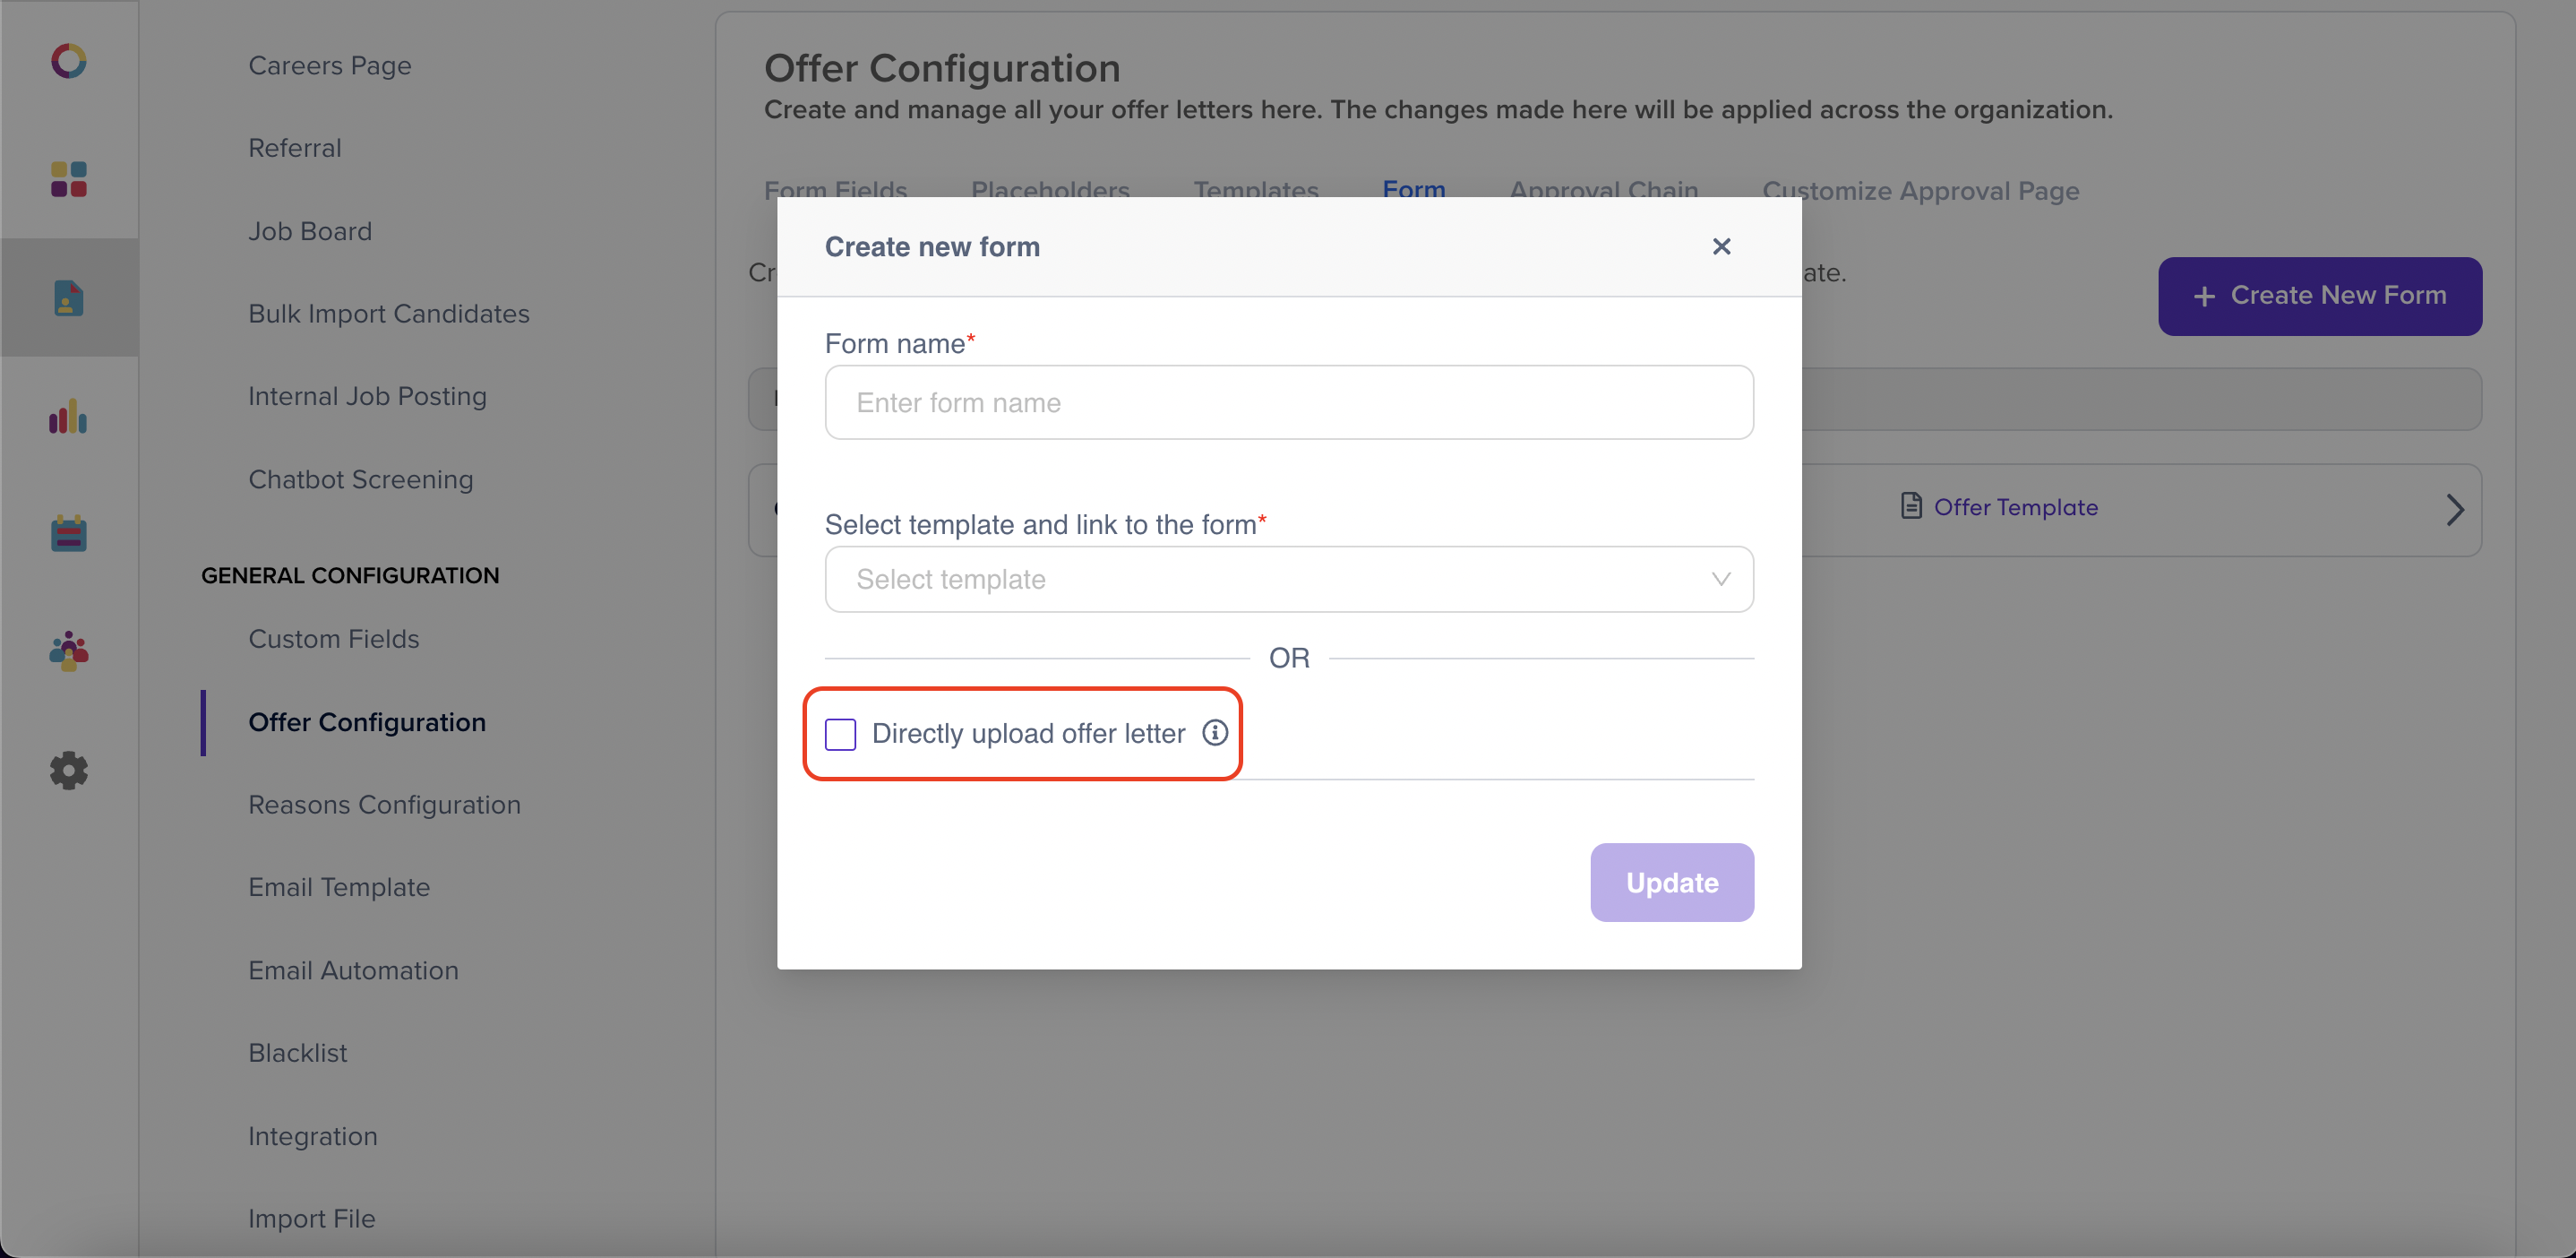2576x1258 pixels.
Task: Click the Update button
Action: click(x=1672, y=882)
